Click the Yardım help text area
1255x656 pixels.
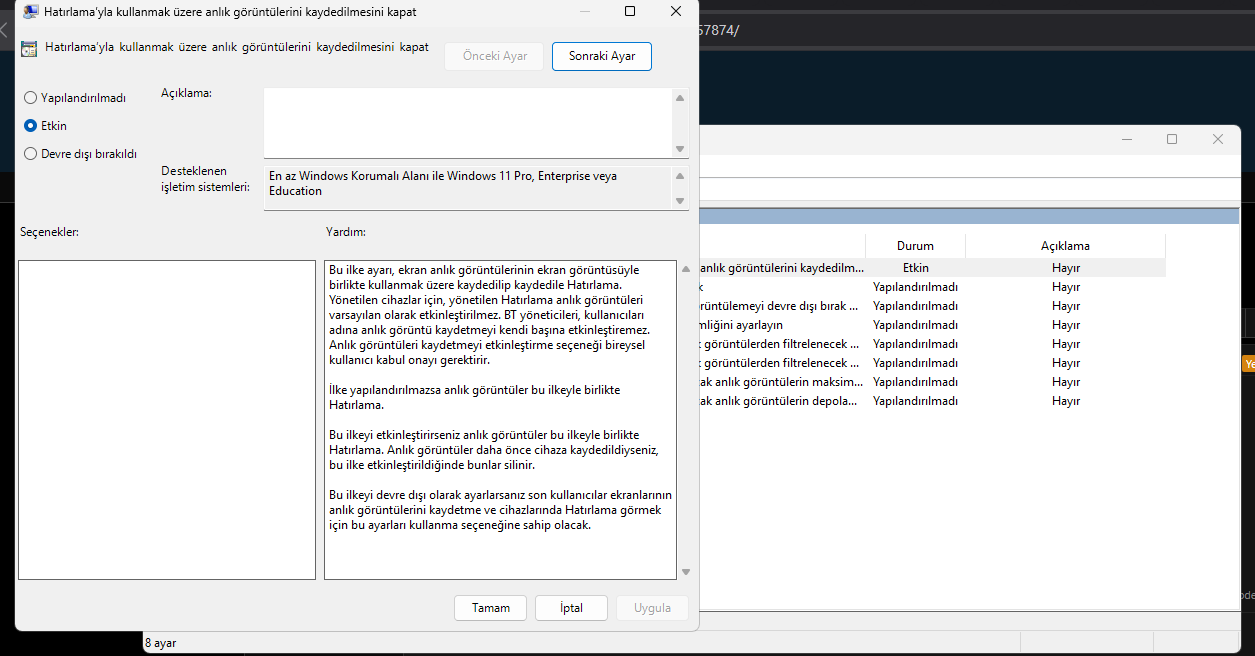pyautogui.click(x=500, y=420)
